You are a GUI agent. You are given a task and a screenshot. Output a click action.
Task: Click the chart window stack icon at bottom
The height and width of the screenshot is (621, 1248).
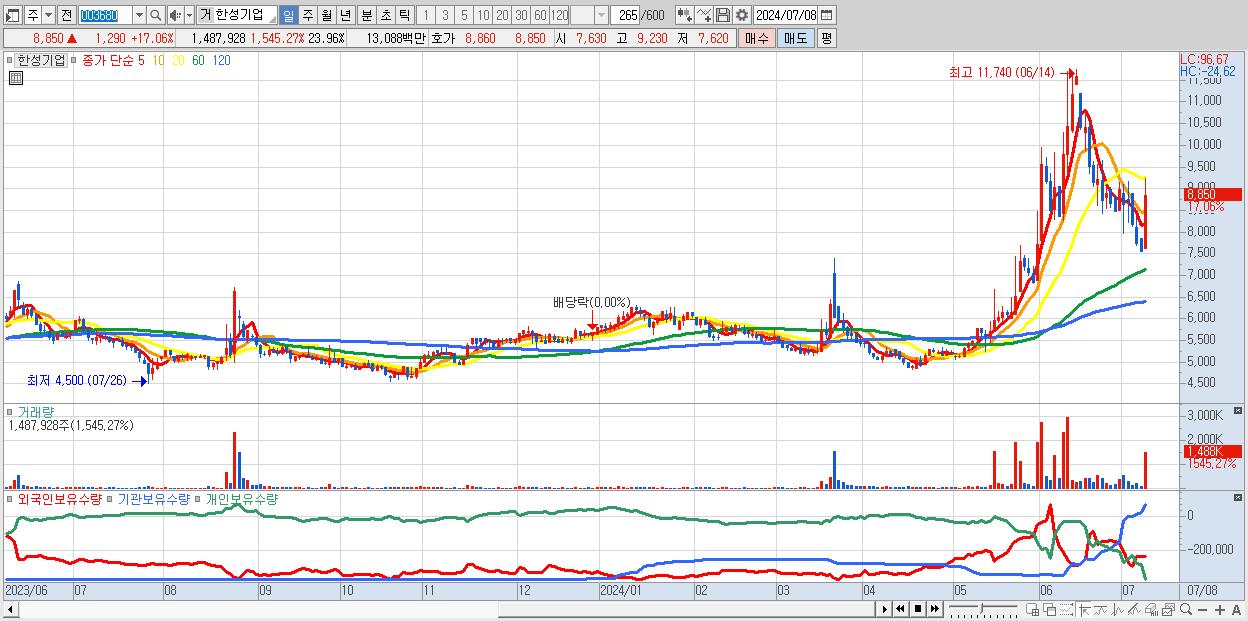1168,609
